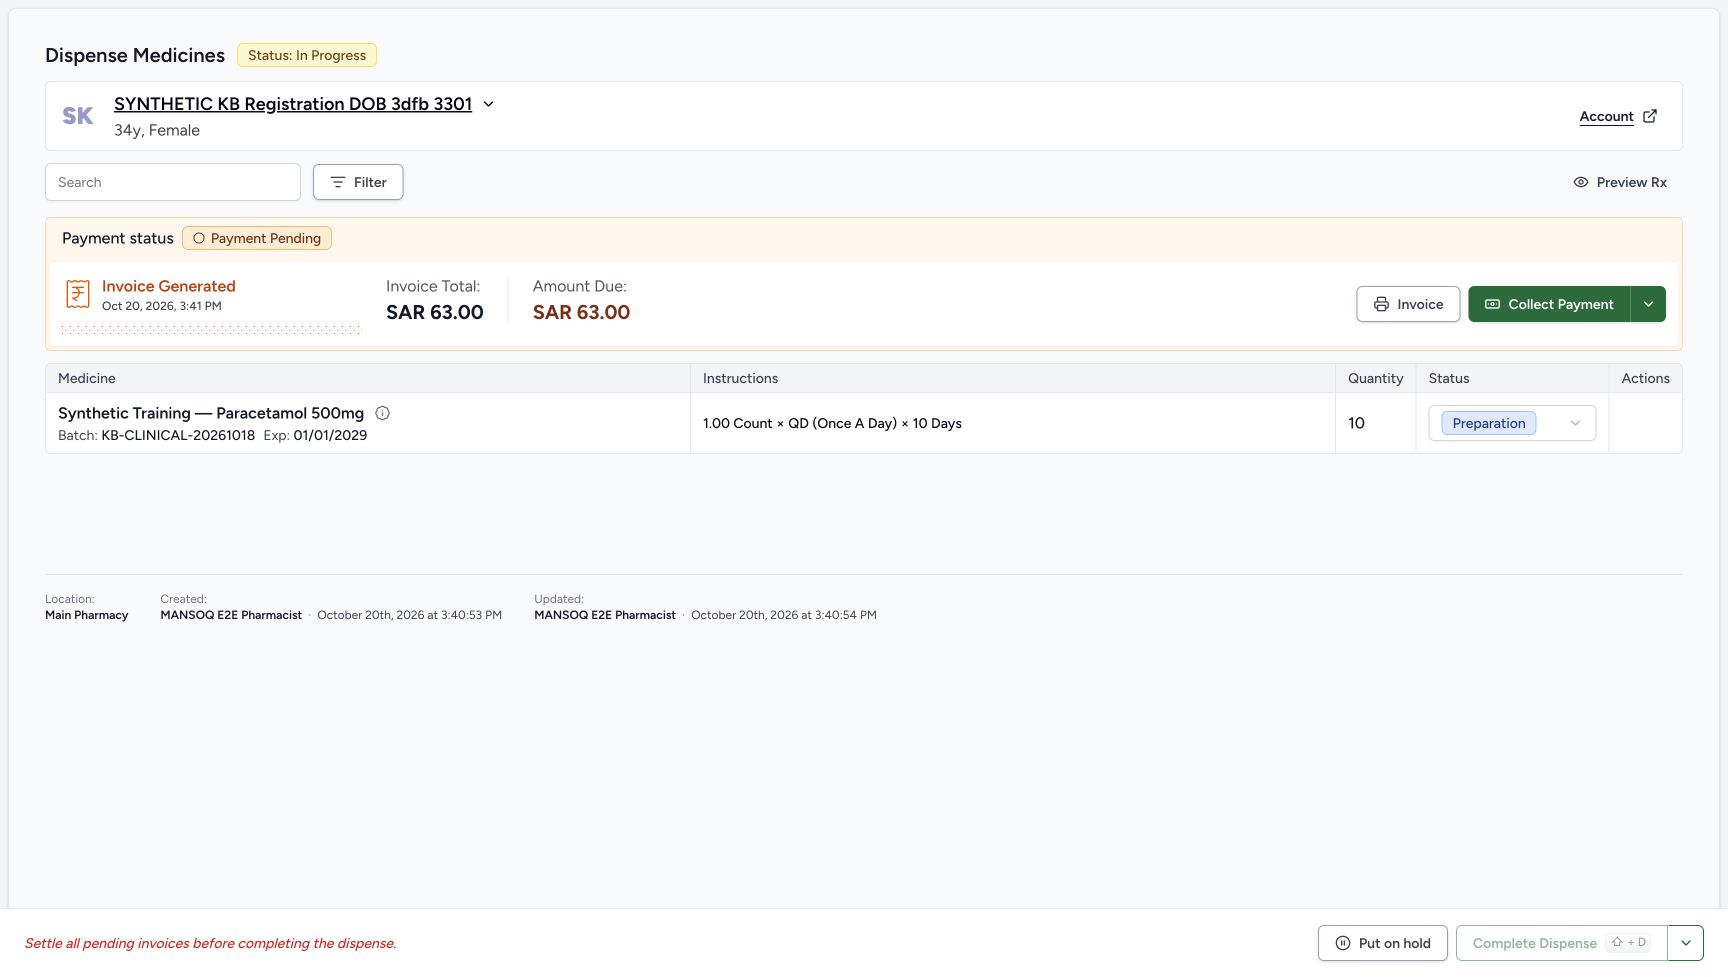The height and width of the screenshot is (977, 1728).
Task: Click Invoice Total SAR 63.00 value
Action: tap(435, 312)
